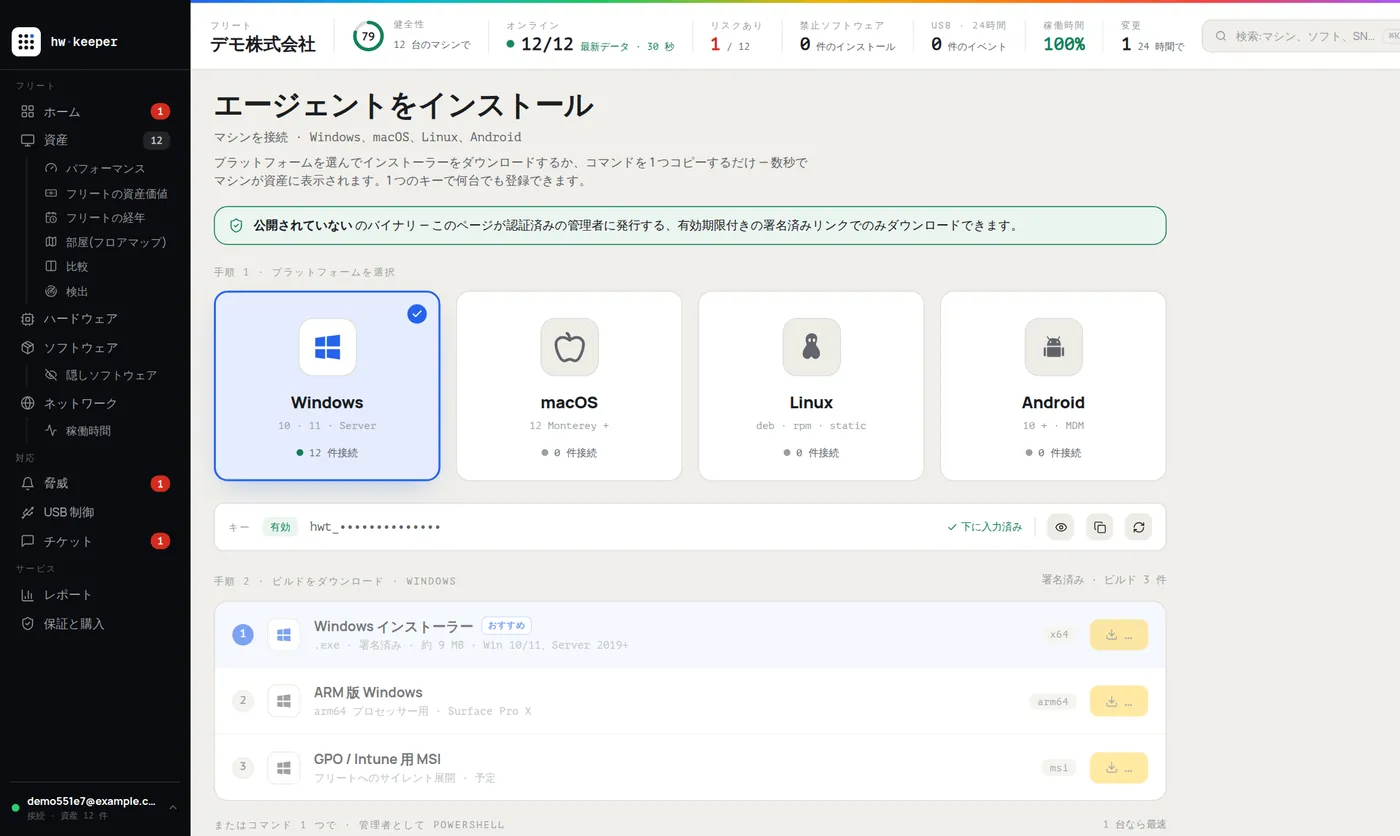Download the ARM 版 Windows arm64 build
Viewport: 1400px width, 836px height.
(x=1119, y=701)
